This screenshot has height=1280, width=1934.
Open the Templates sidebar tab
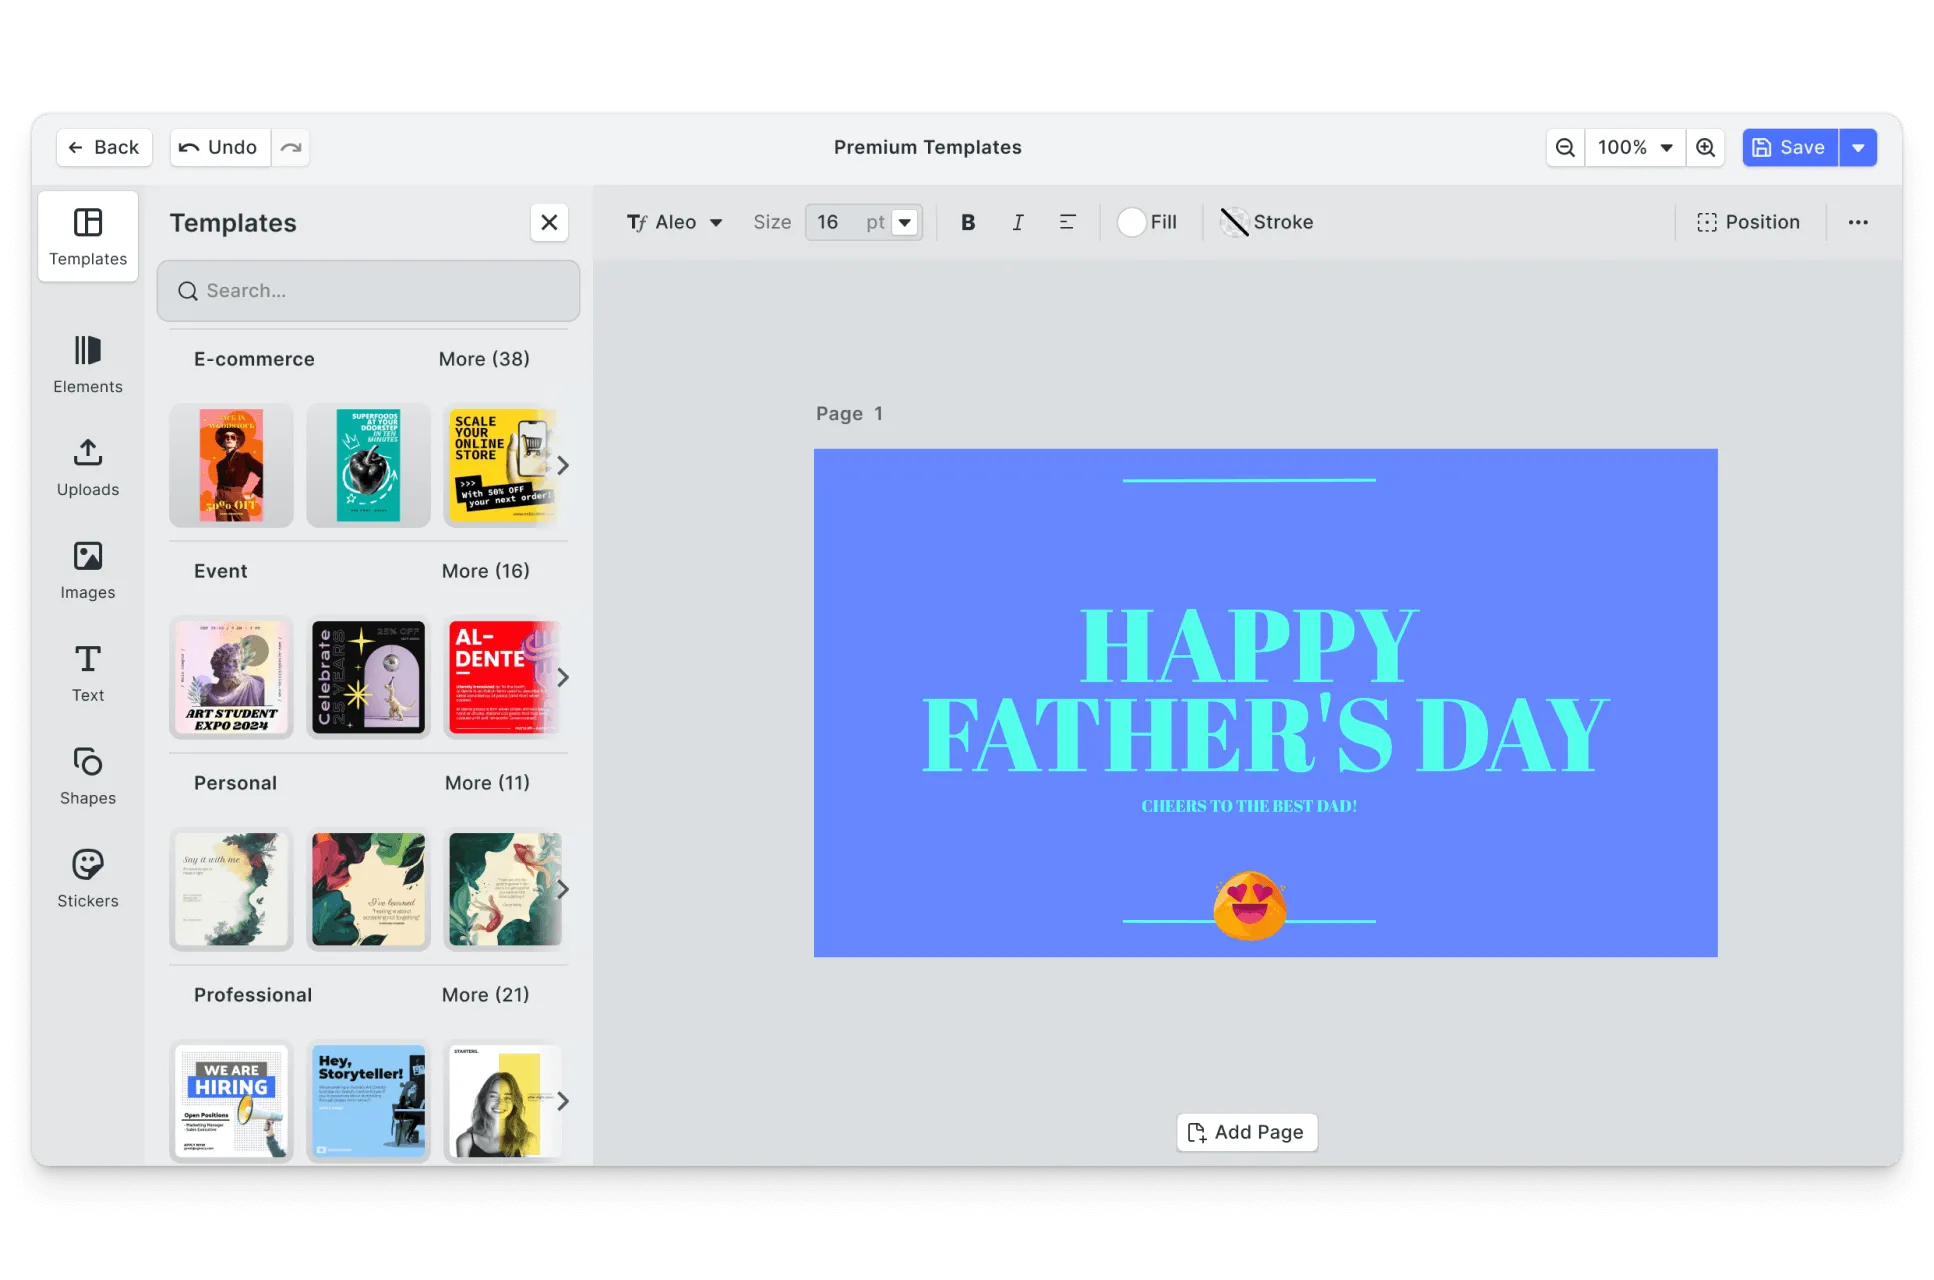tap(88, 237)
